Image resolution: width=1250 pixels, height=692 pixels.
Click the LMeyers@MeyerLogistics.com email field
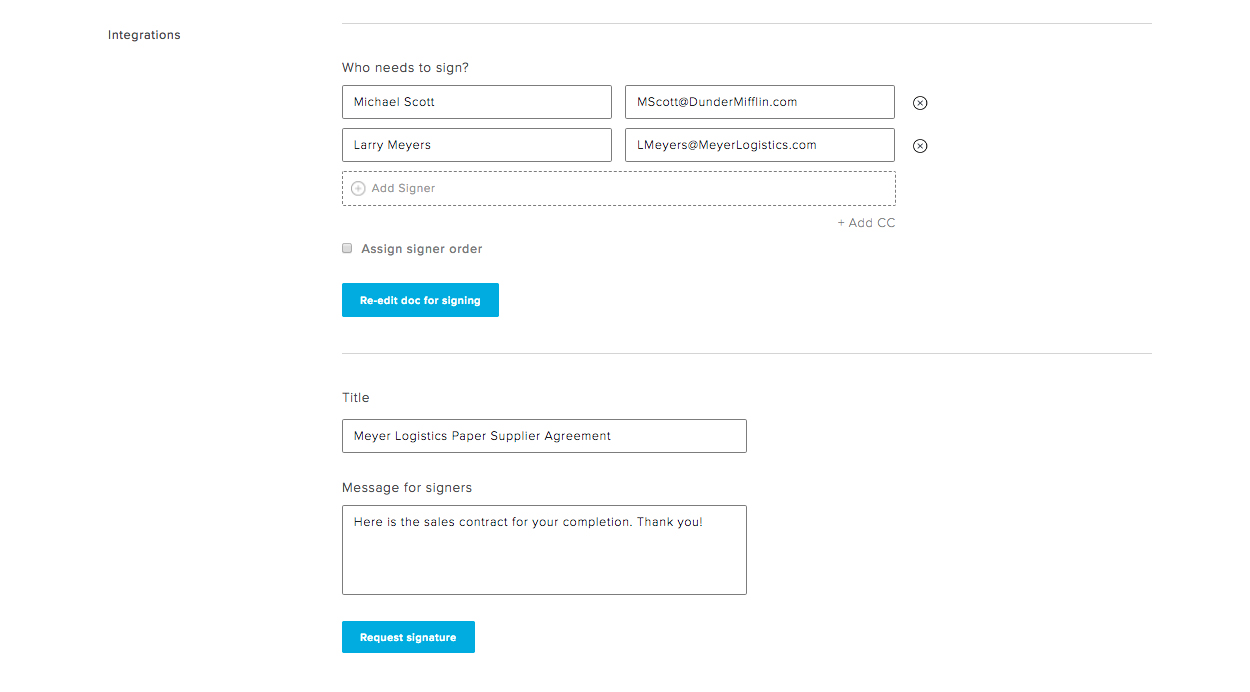759,145
